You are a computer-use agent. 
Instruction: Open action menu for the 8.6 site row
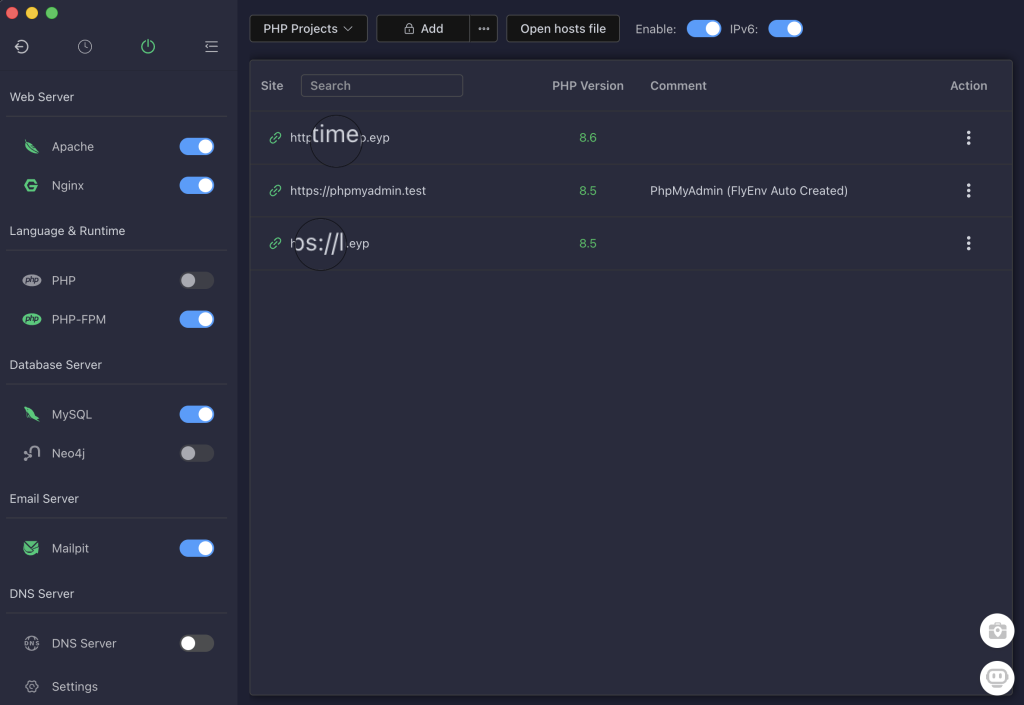click(x=968, y=138)
